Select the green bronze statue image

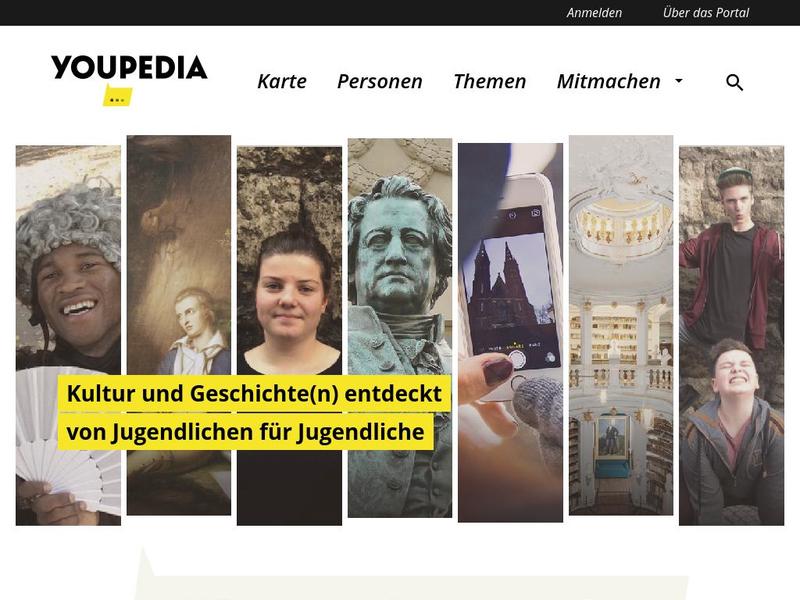pyautogui.click(x=400, y=328)
